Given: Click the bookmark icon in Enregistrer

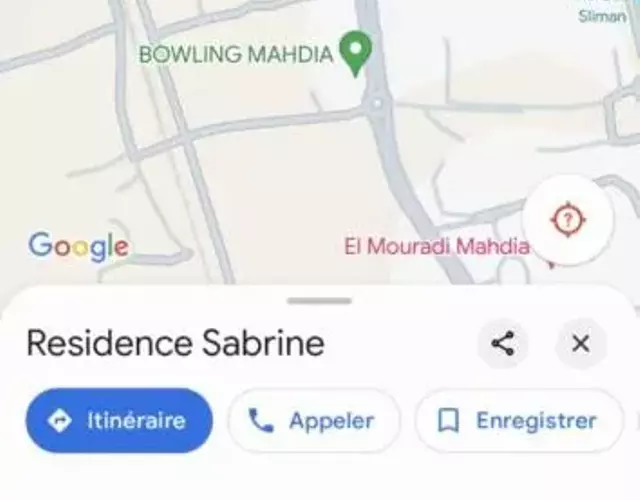Looking at the screenshot, I should 448,420.
